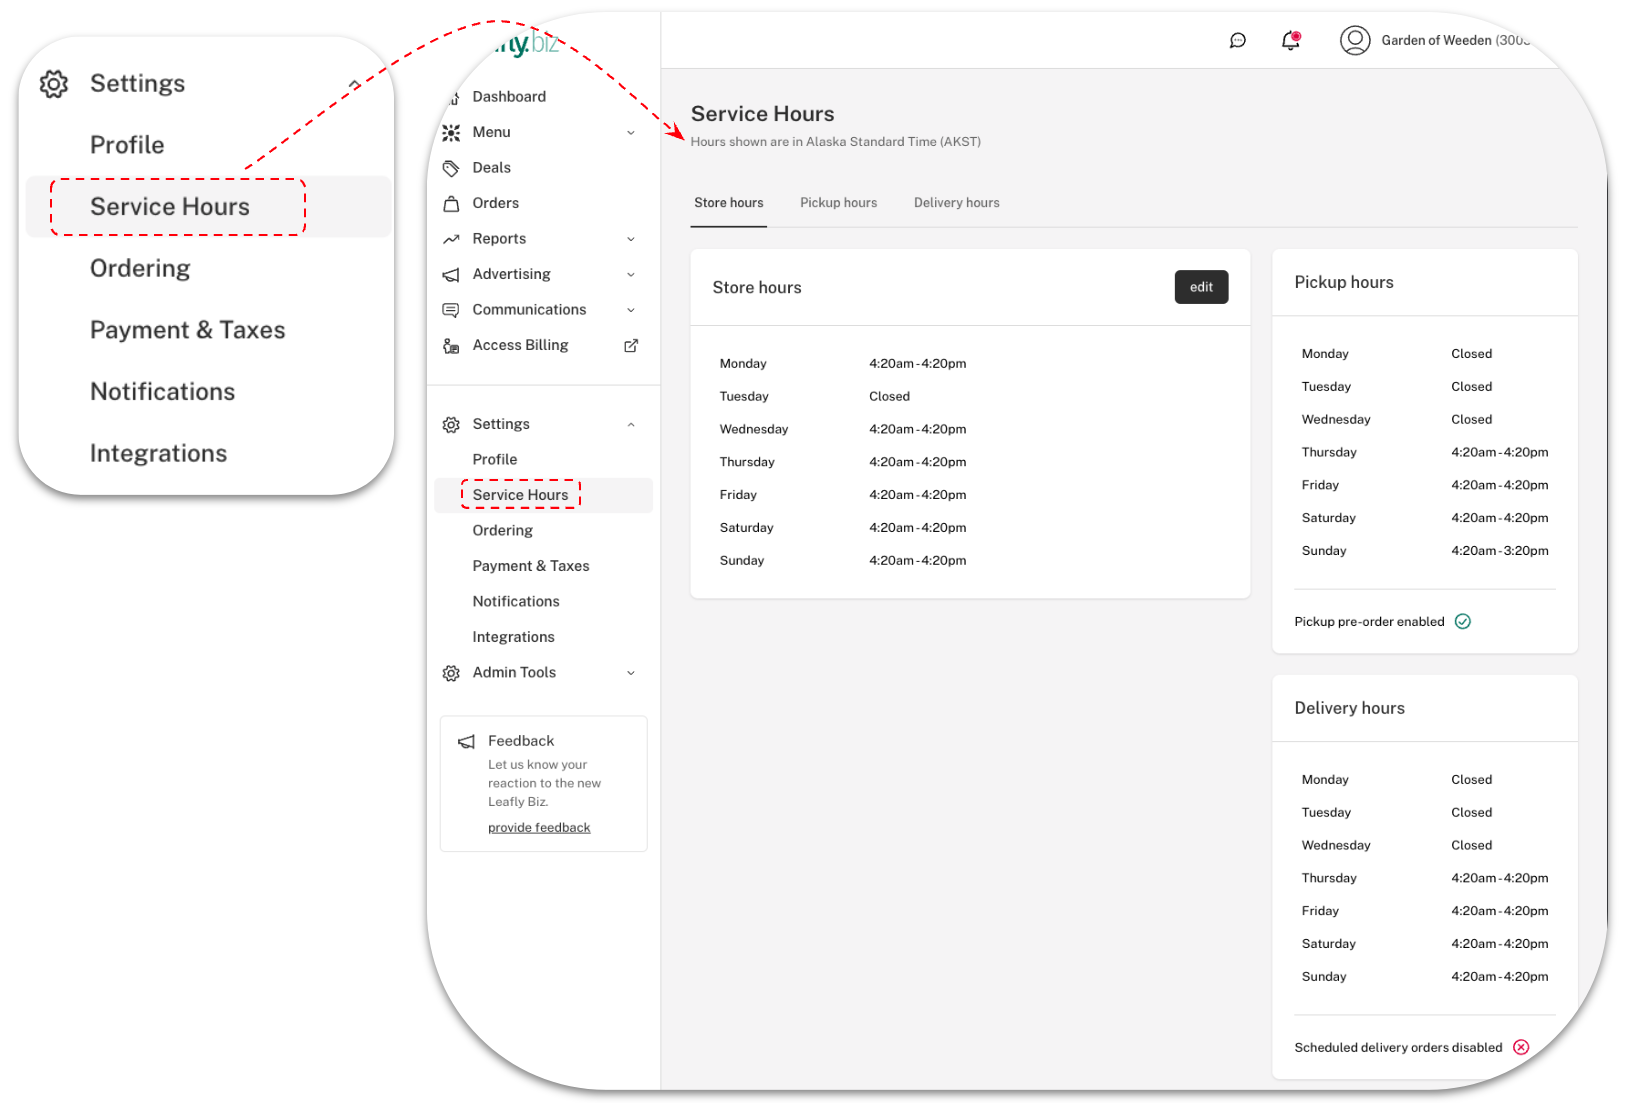This screenshot has width=1628, height=1103.
Task: Click the scheduled delivery disabled X icon
Action: [1520, 1047]
